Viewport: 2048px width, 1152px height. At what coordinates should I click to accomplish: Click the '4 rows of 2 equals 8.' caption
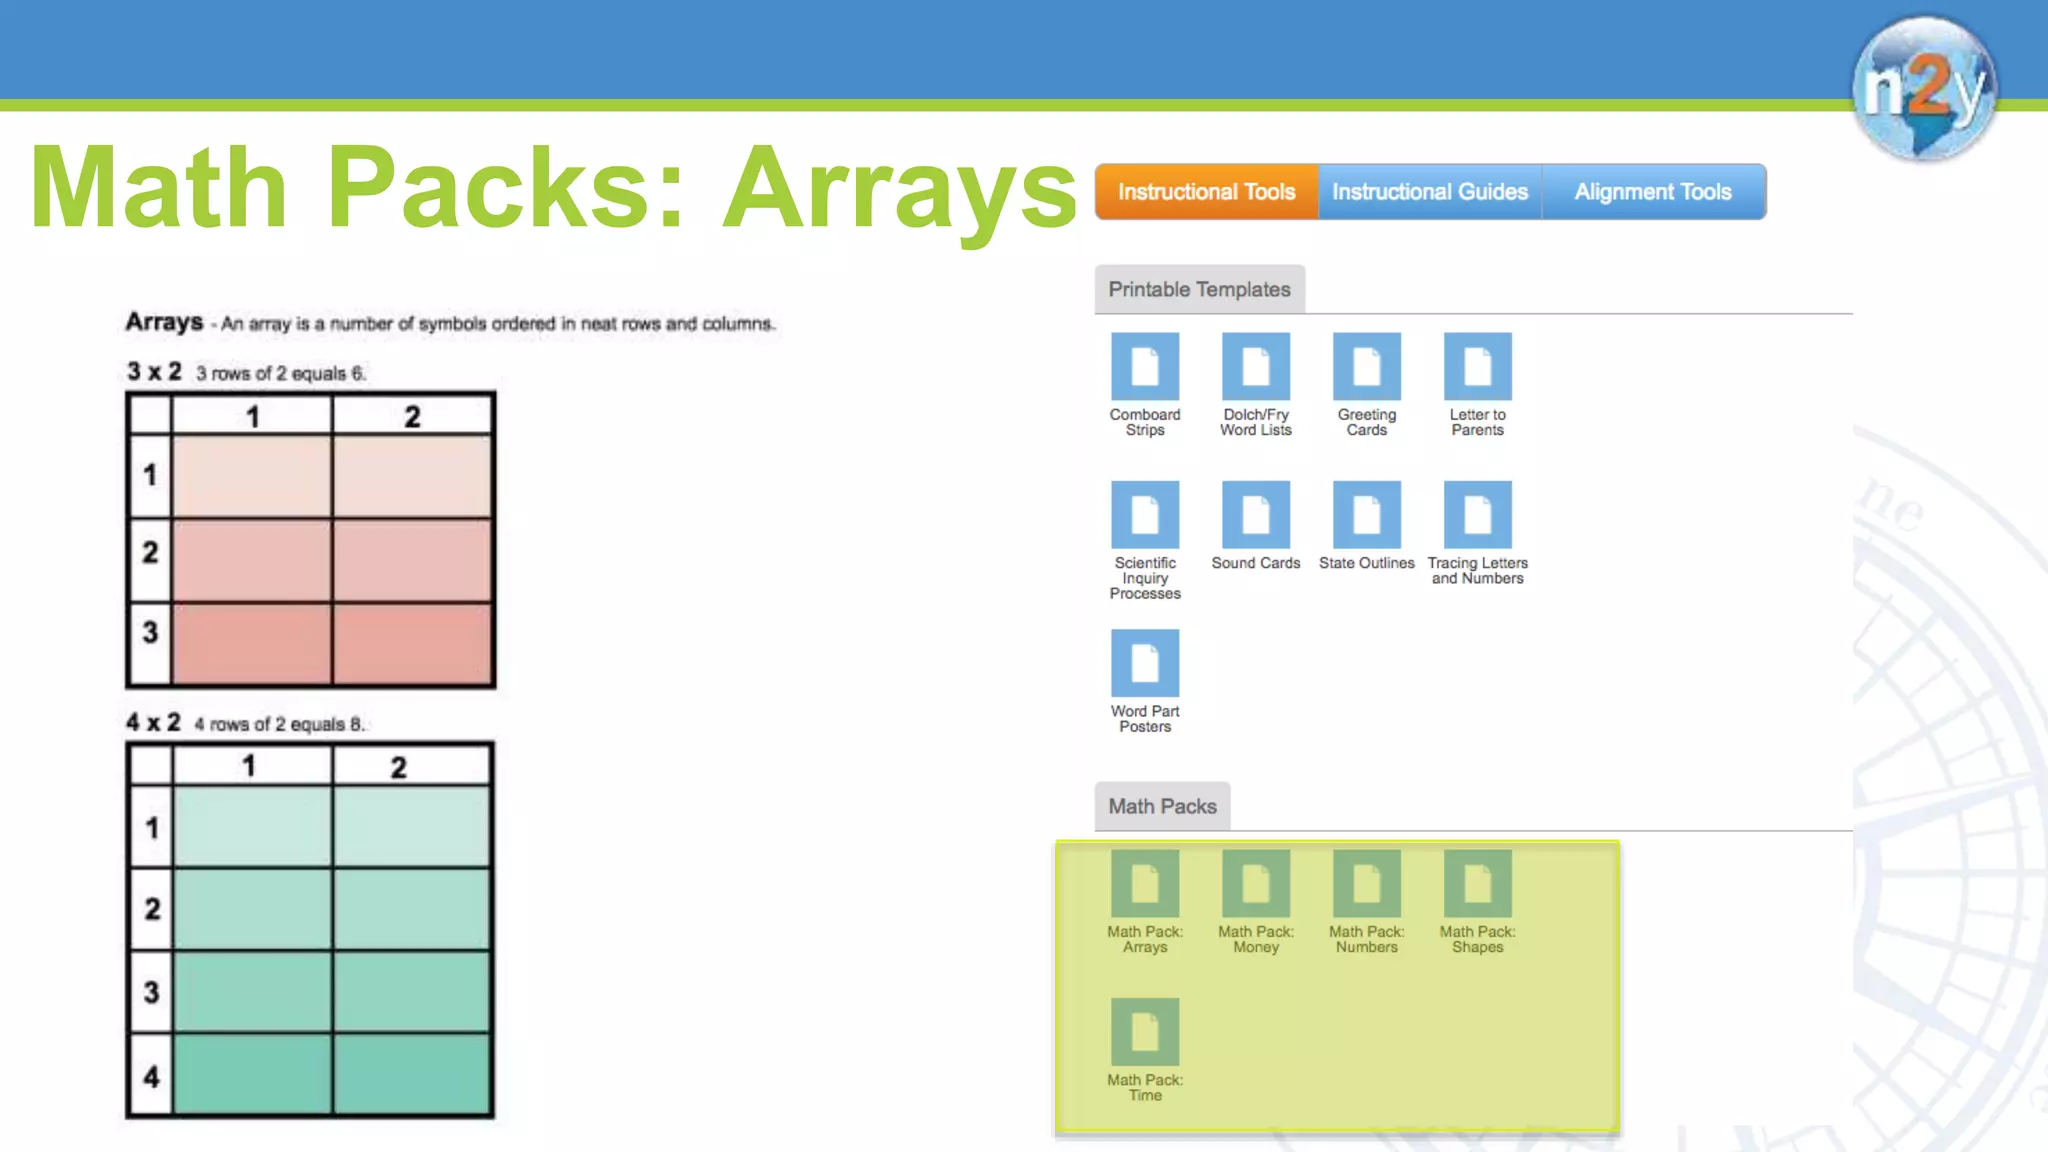point(280,724)
